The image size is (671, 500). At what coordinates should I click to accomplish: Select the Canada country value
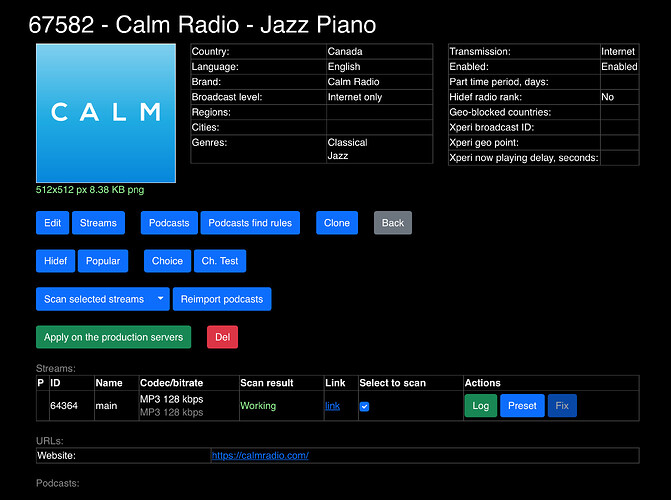pyautogui.click(x=345, y=51)
